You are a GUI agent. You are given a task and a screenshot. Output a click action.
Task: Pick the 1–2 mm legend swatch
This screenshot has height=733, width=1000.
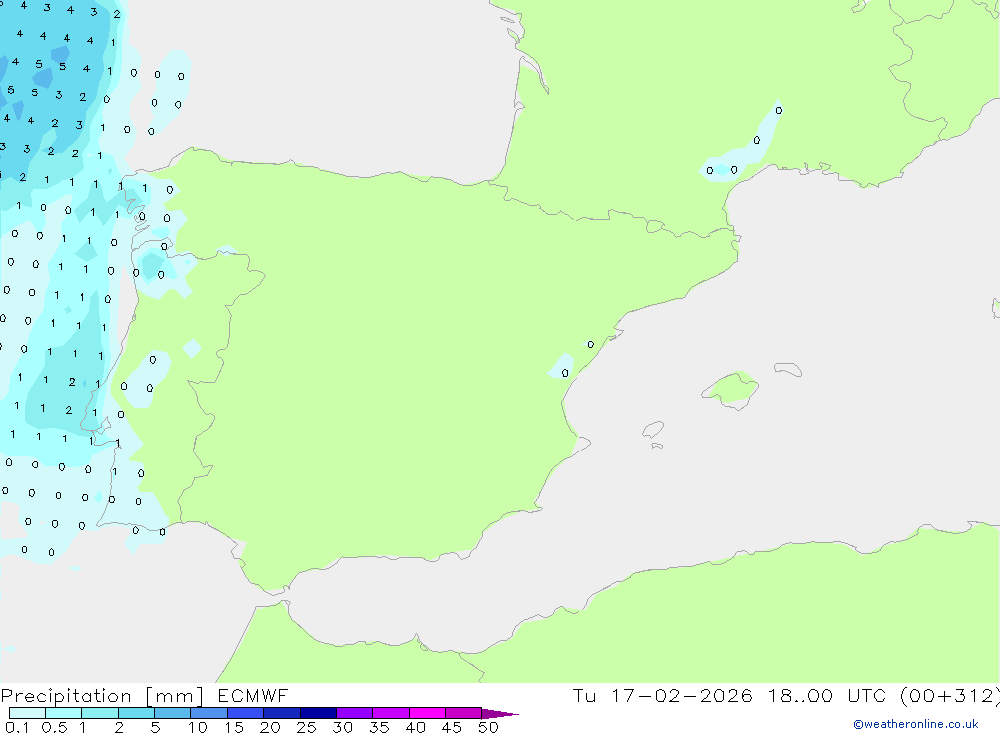coord(100,713)
